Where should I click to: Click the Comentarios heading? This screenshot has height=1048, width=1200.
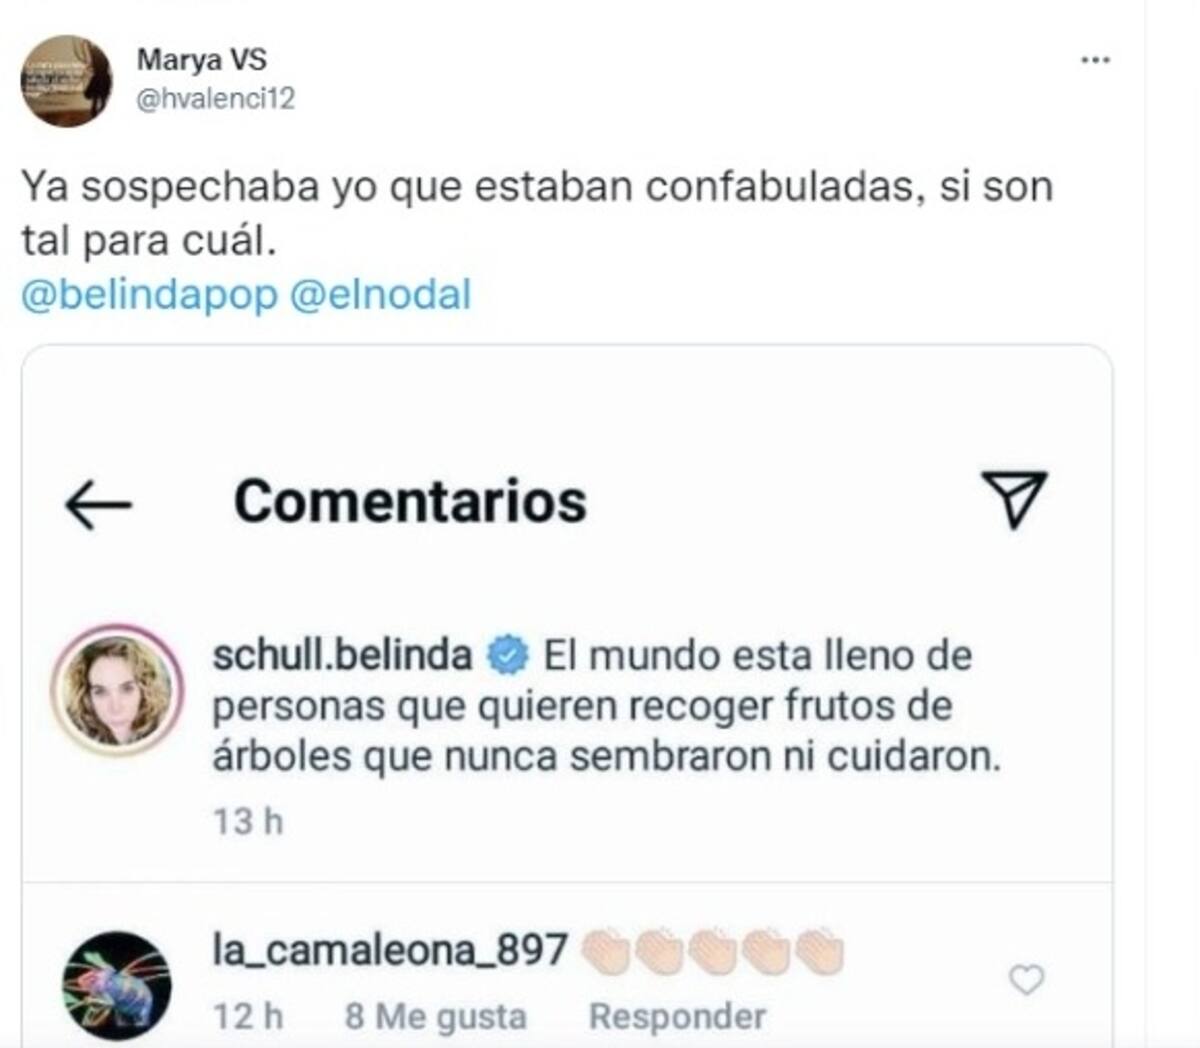410,501
